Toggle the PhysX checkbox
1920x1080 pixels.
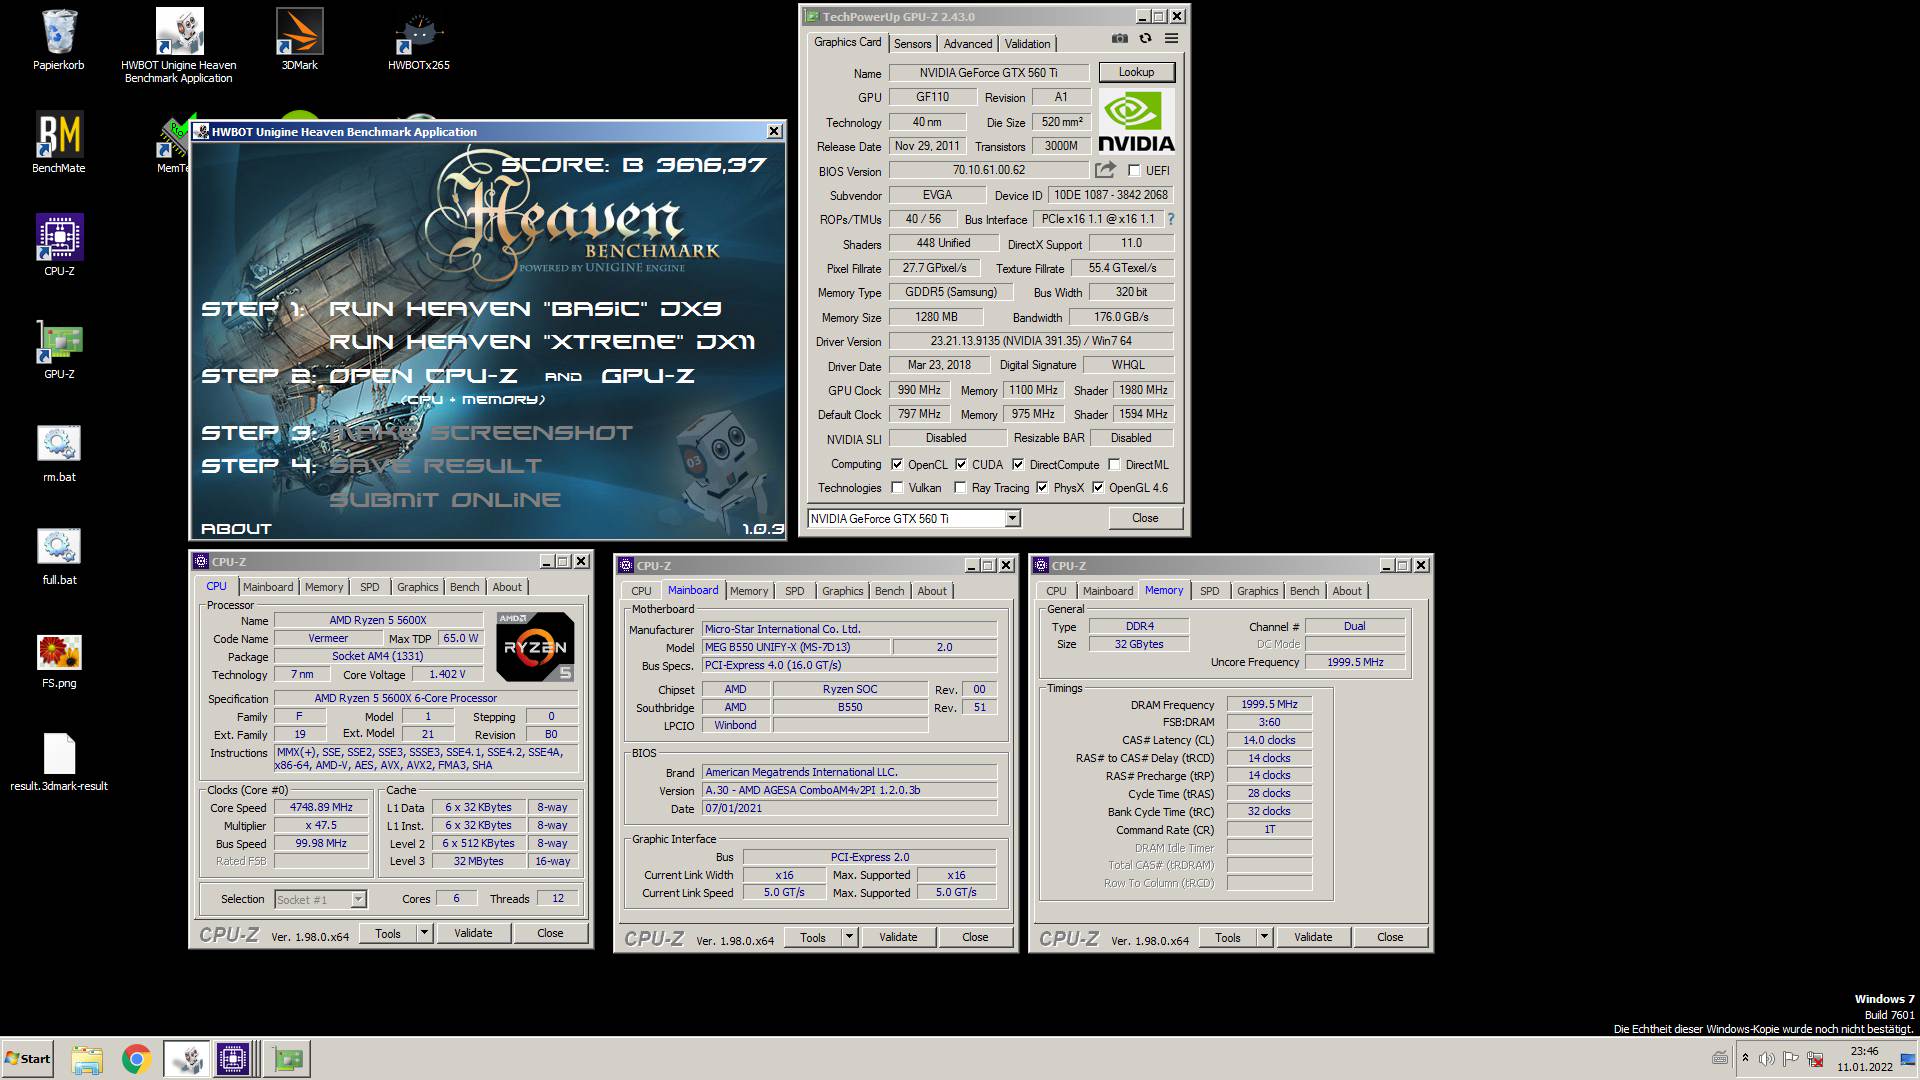click(x=1042, y=488)
